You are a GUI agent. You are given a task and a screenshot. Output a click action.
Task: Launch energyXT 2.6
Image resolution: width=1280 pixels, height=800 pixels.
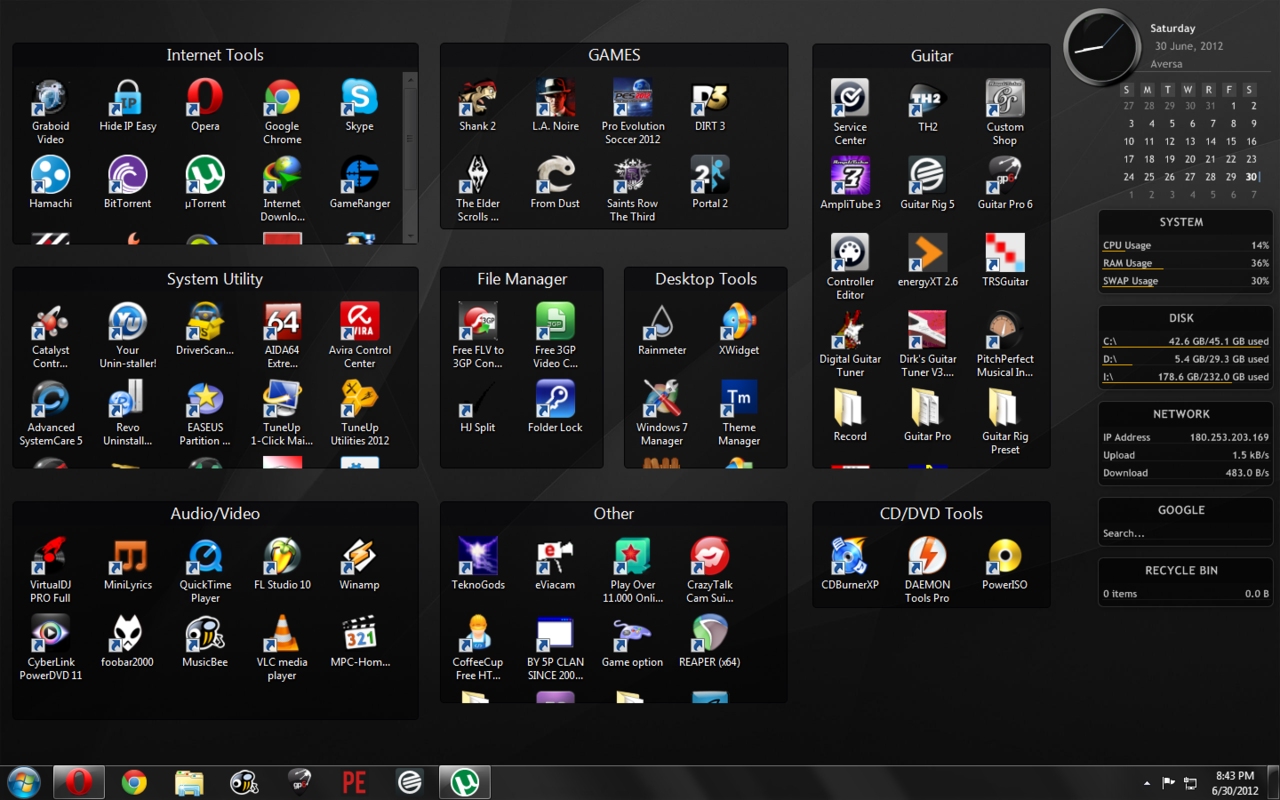[927, 261]
